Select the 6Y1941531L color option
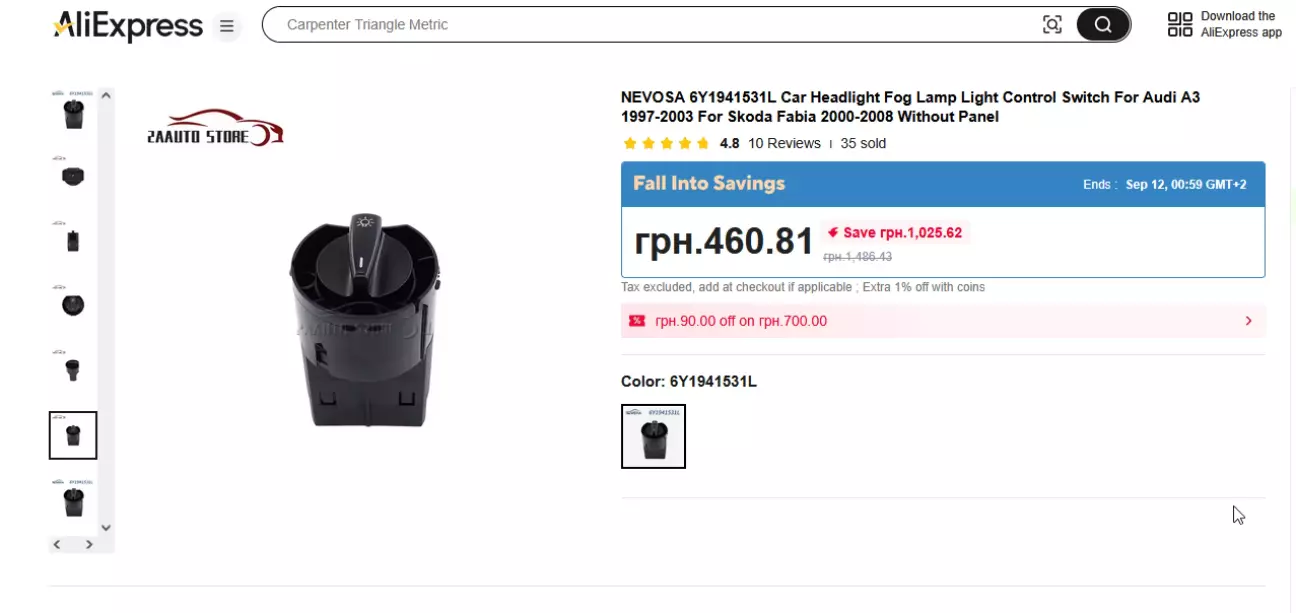 coord(653,436)
